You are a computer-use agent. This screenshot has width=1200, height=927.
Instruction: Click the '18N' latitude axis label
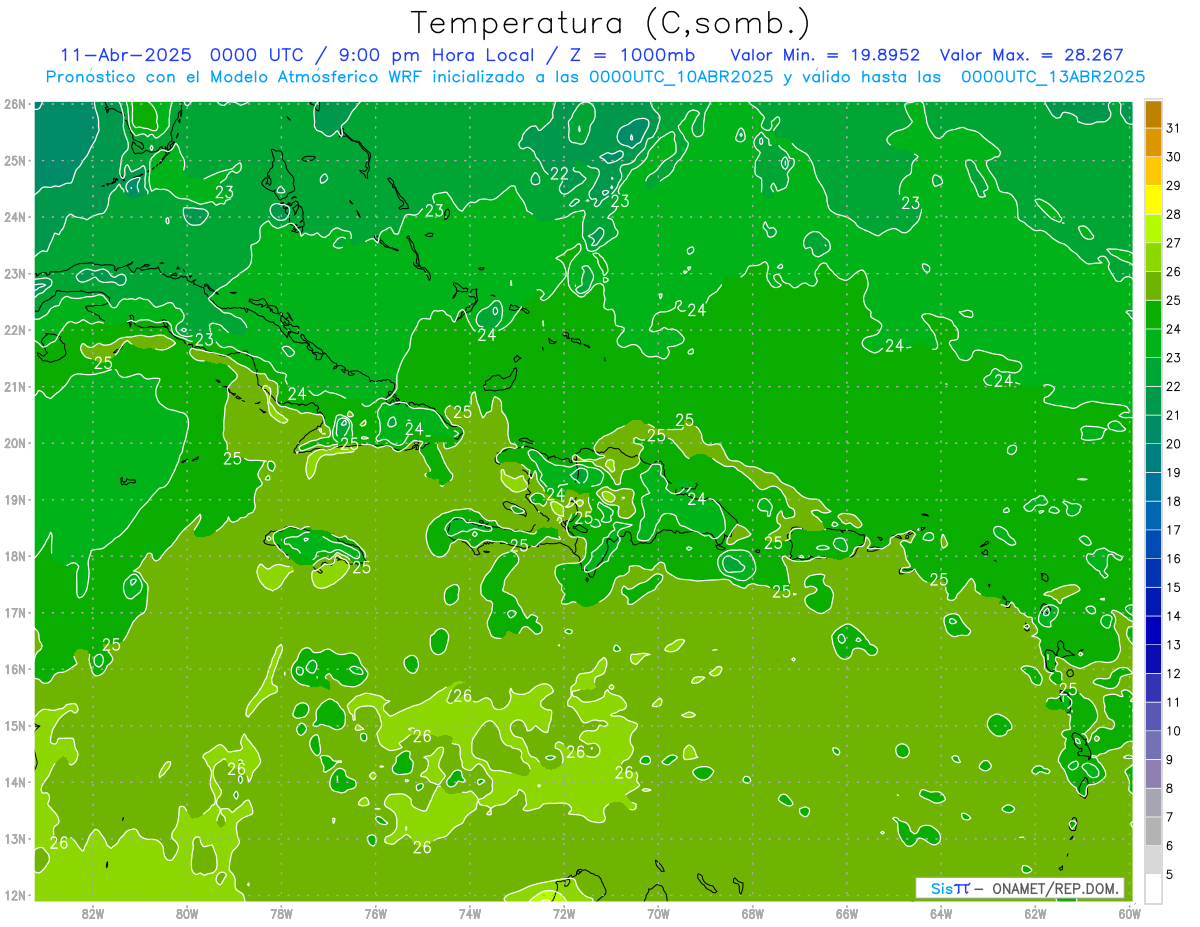click(15, 556)
